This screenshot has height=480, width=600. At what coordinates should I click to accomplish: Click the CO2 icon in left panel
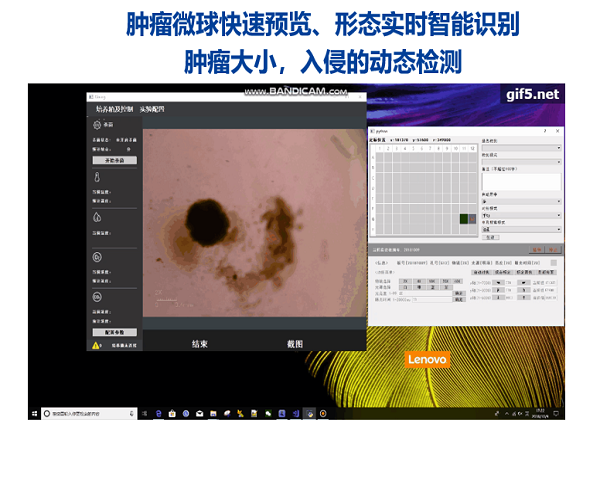click(x=97, y=297)
